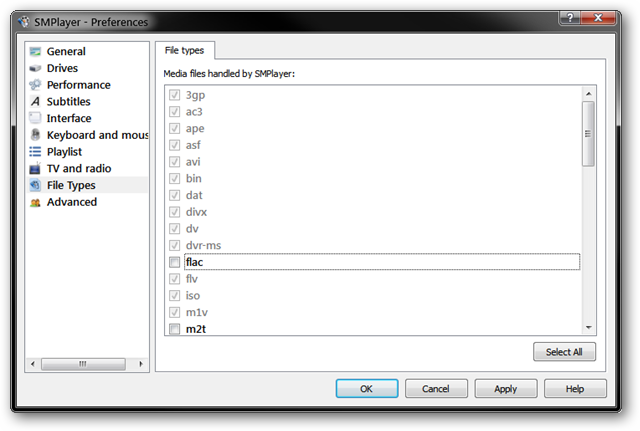Image resolution: width=640 pixels, height=431 pixels.
Task: Click the SMPlayer title bar app icon
Action: click(24, 22)
